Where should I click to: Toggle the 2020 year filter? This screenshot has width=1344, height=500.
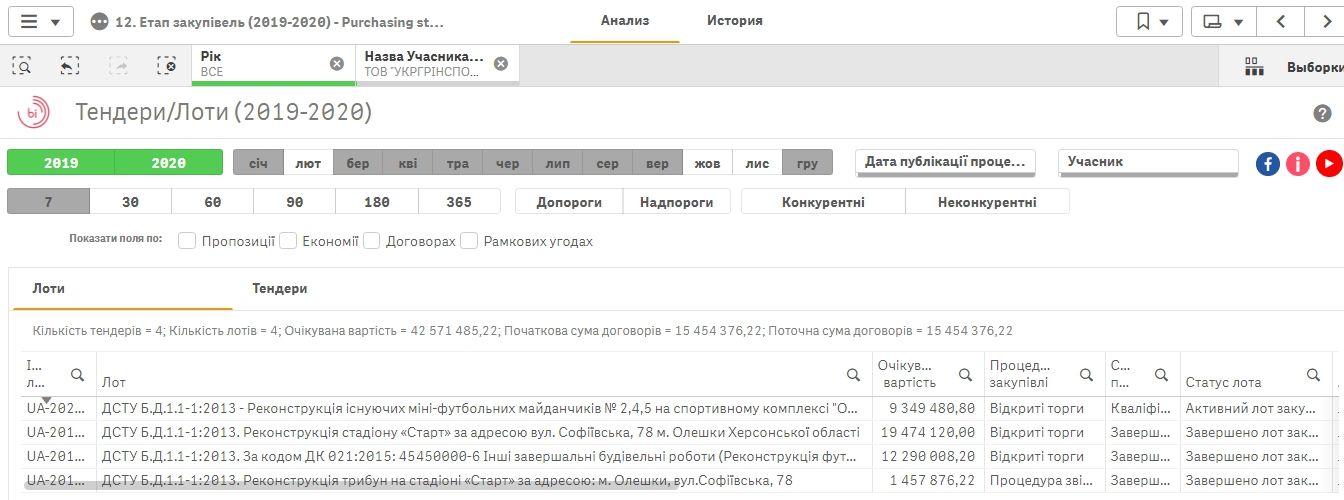pos(168,162)
